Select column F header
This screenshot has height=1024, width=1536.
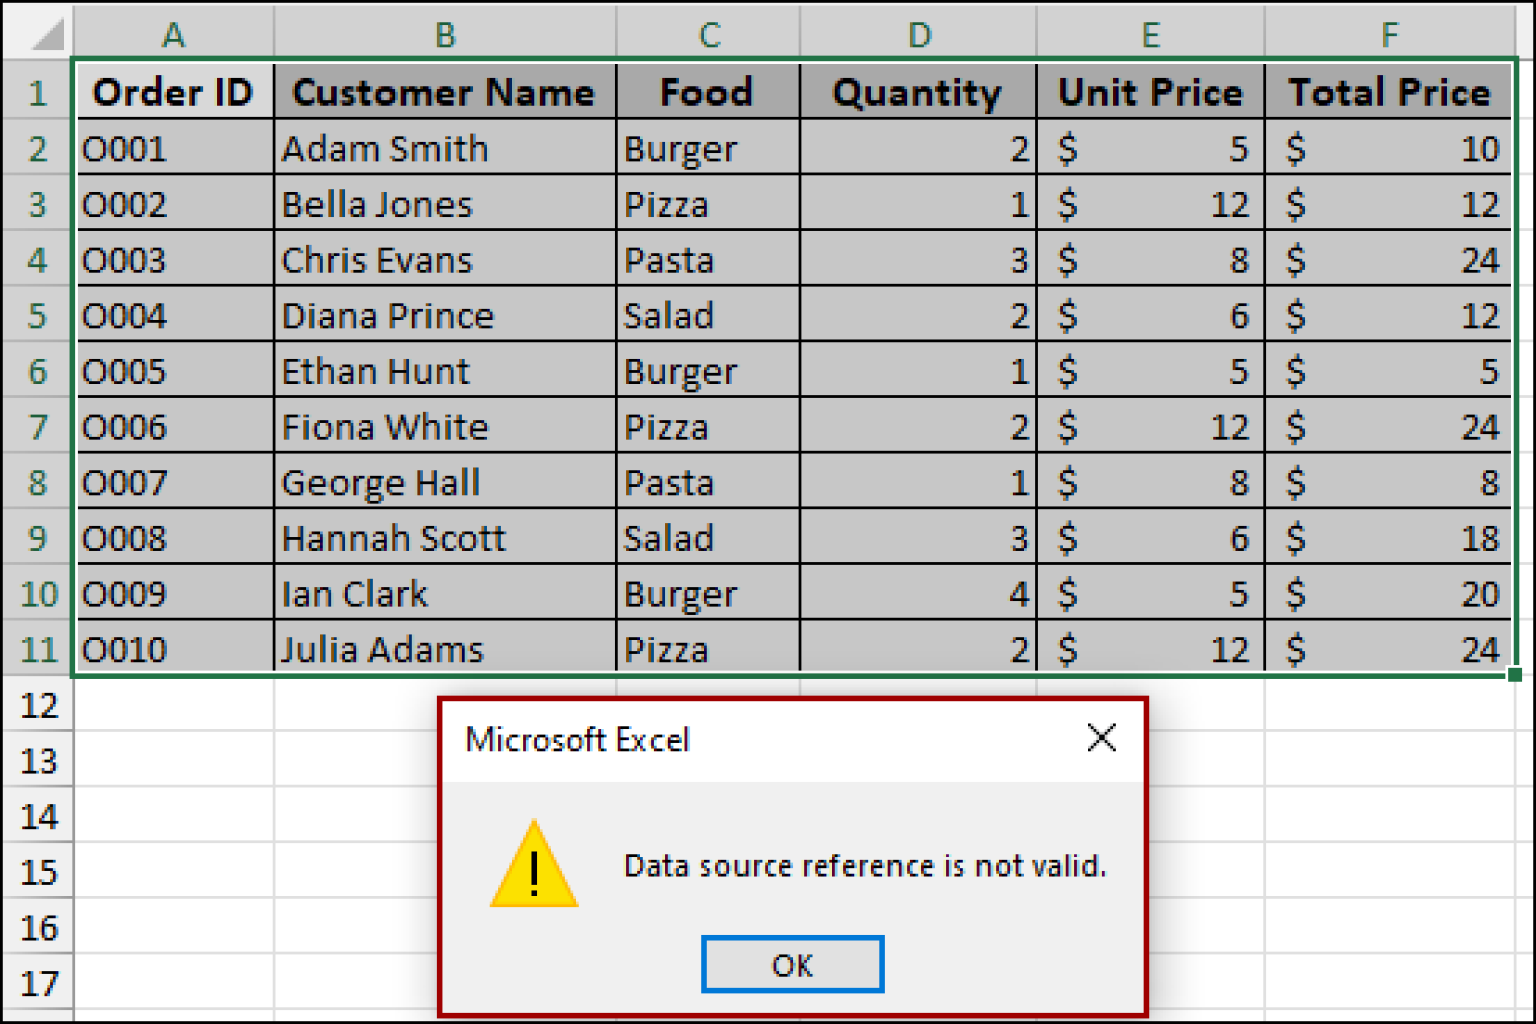click(x=1388, y=33)
